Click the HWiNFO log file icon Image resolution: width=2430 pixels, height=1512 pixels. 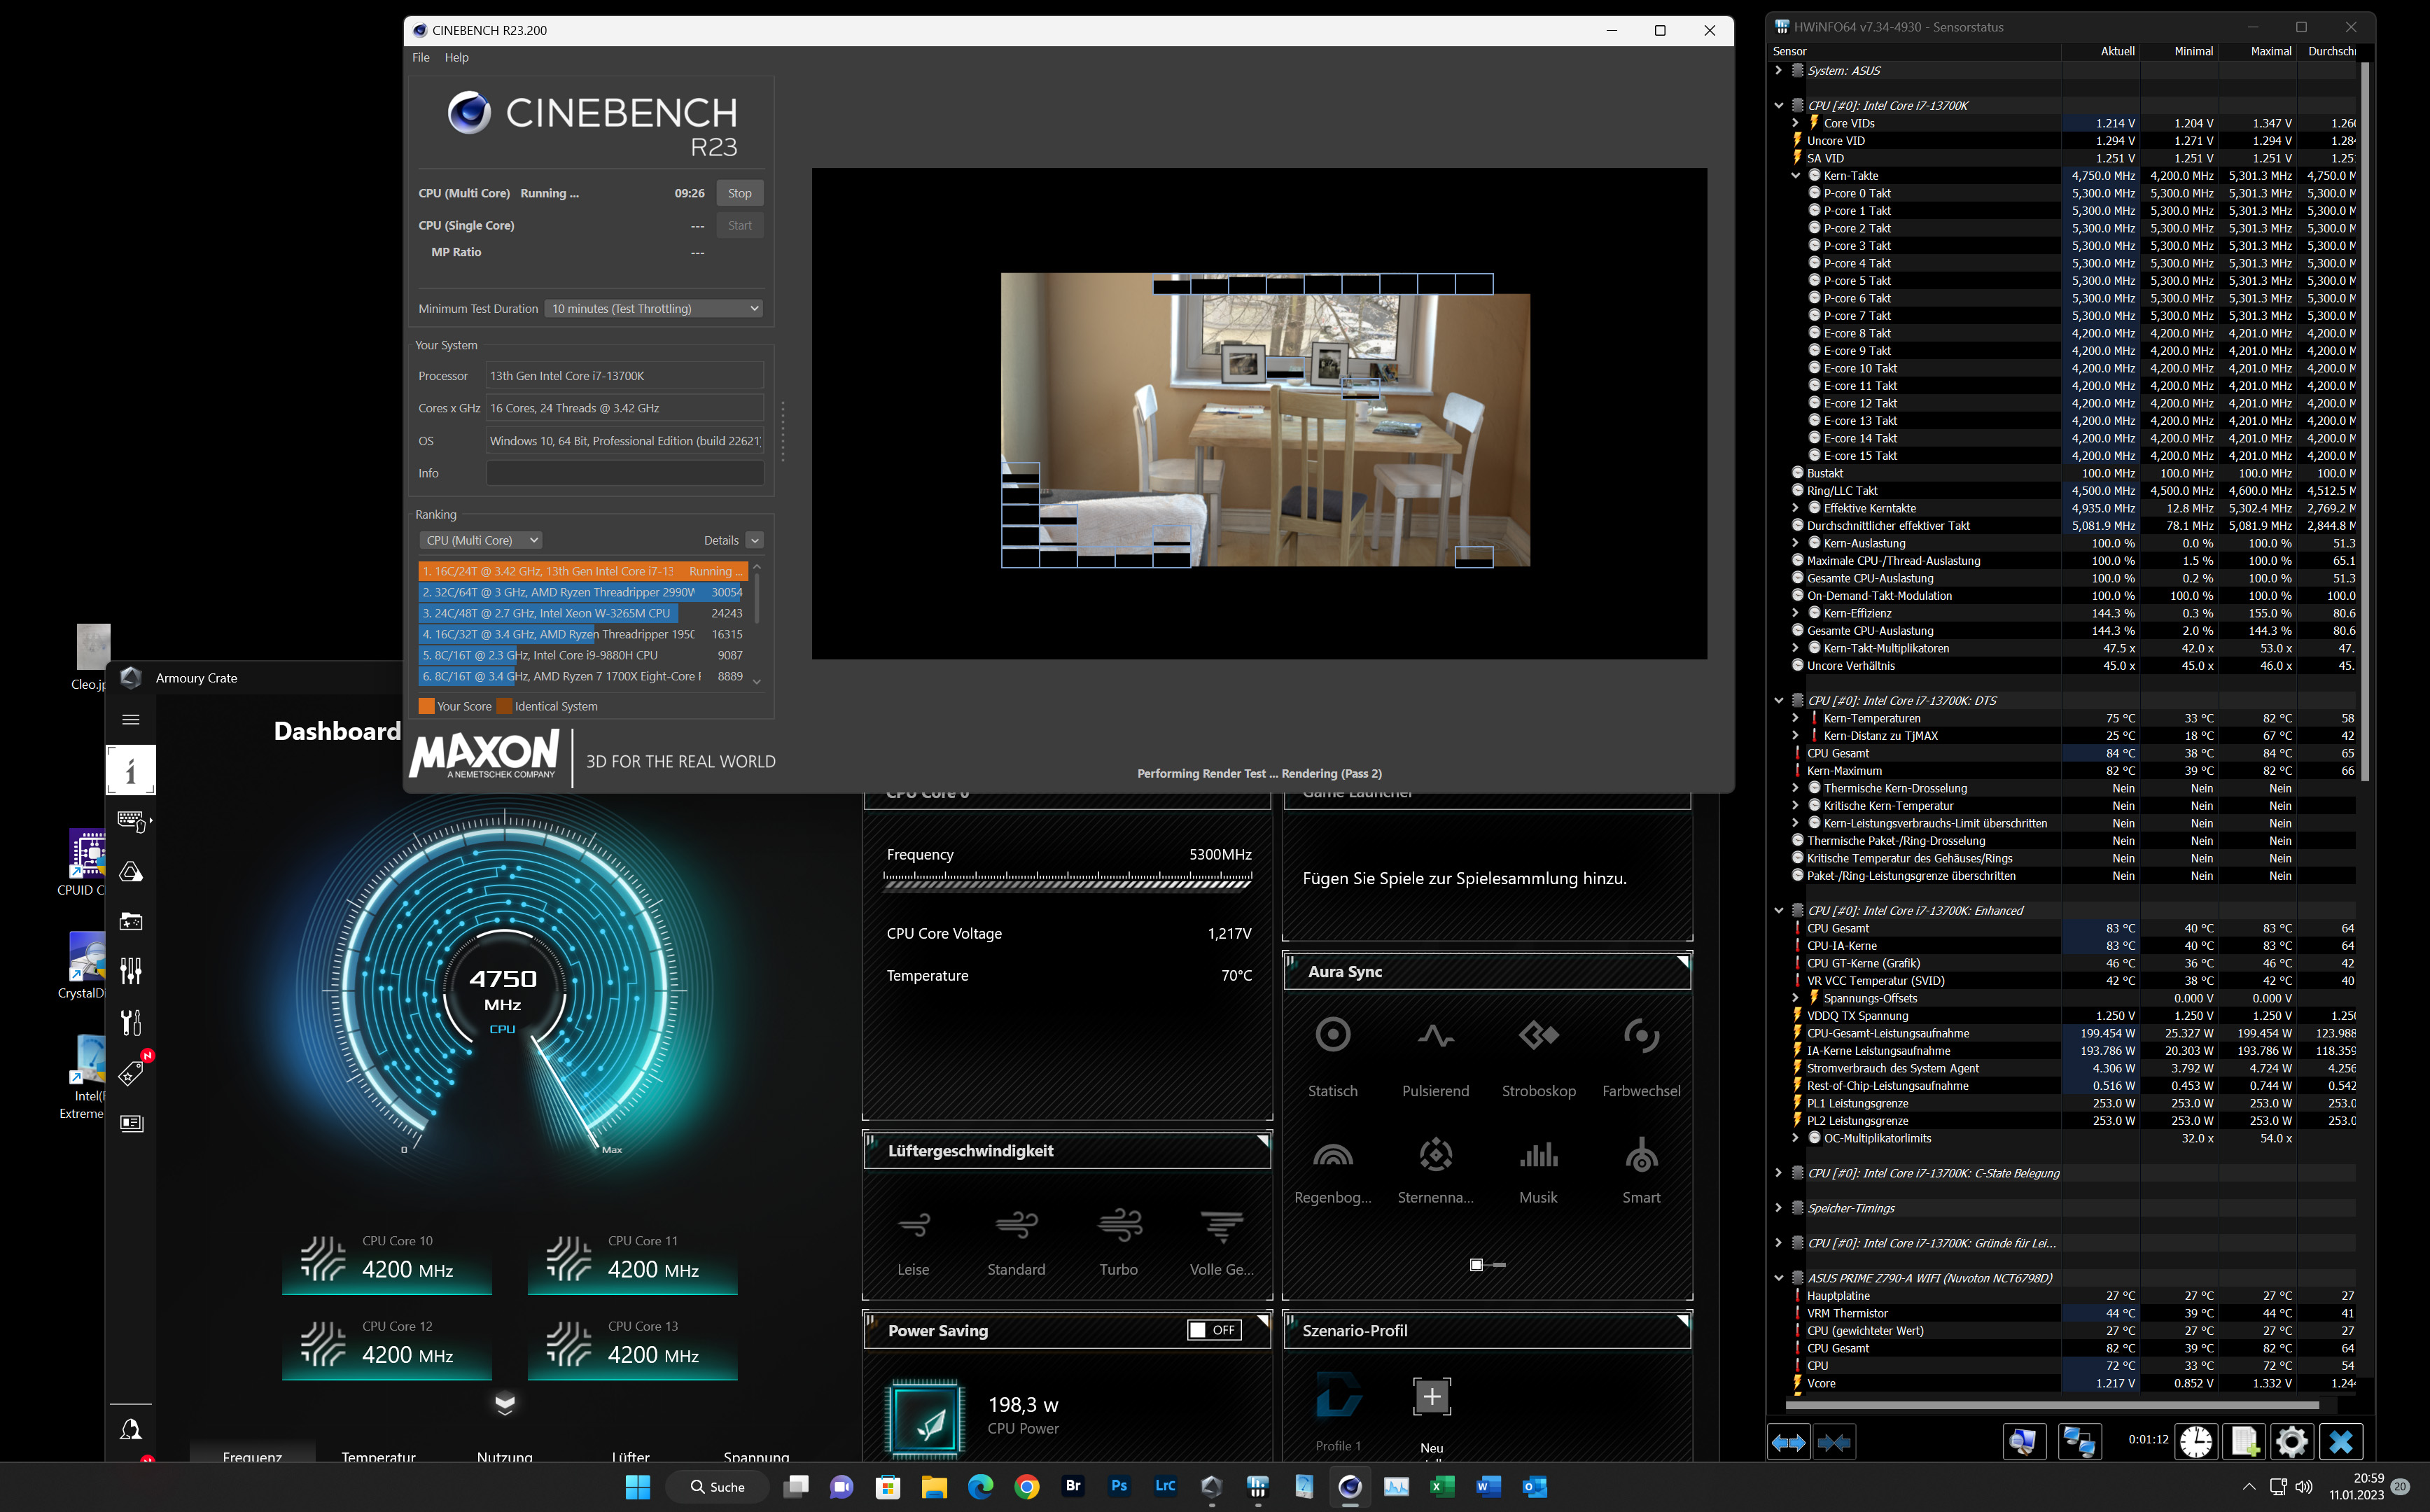point(2244,1441)
